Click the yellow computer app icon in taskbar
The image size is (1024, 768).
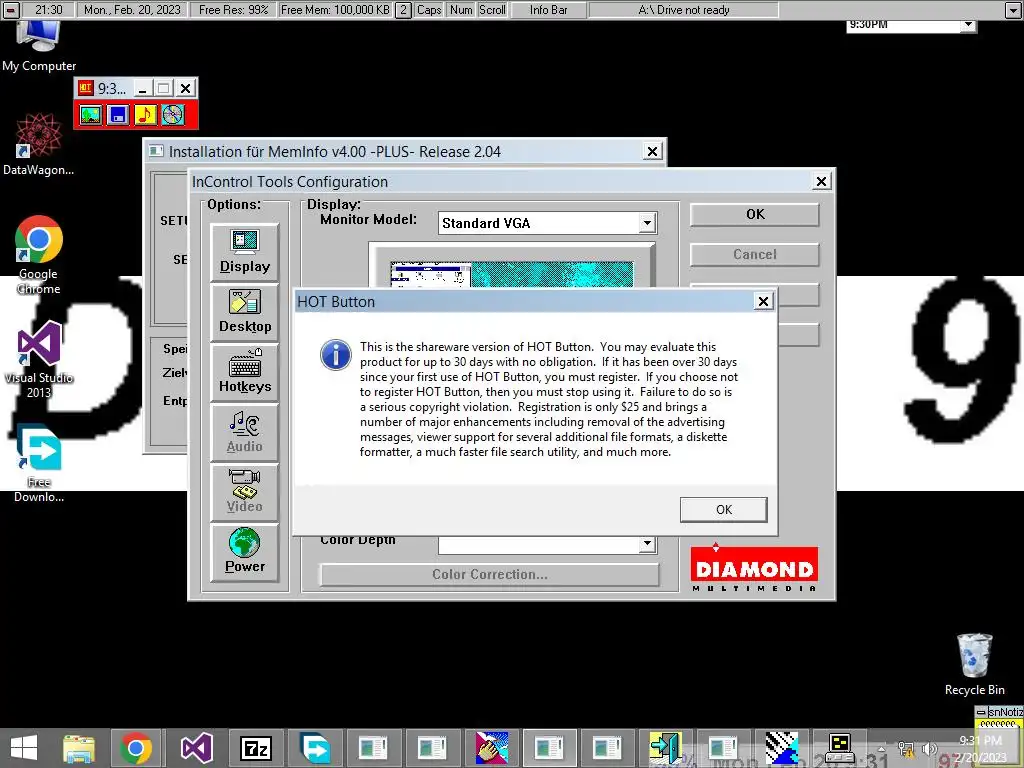(839, 748)
